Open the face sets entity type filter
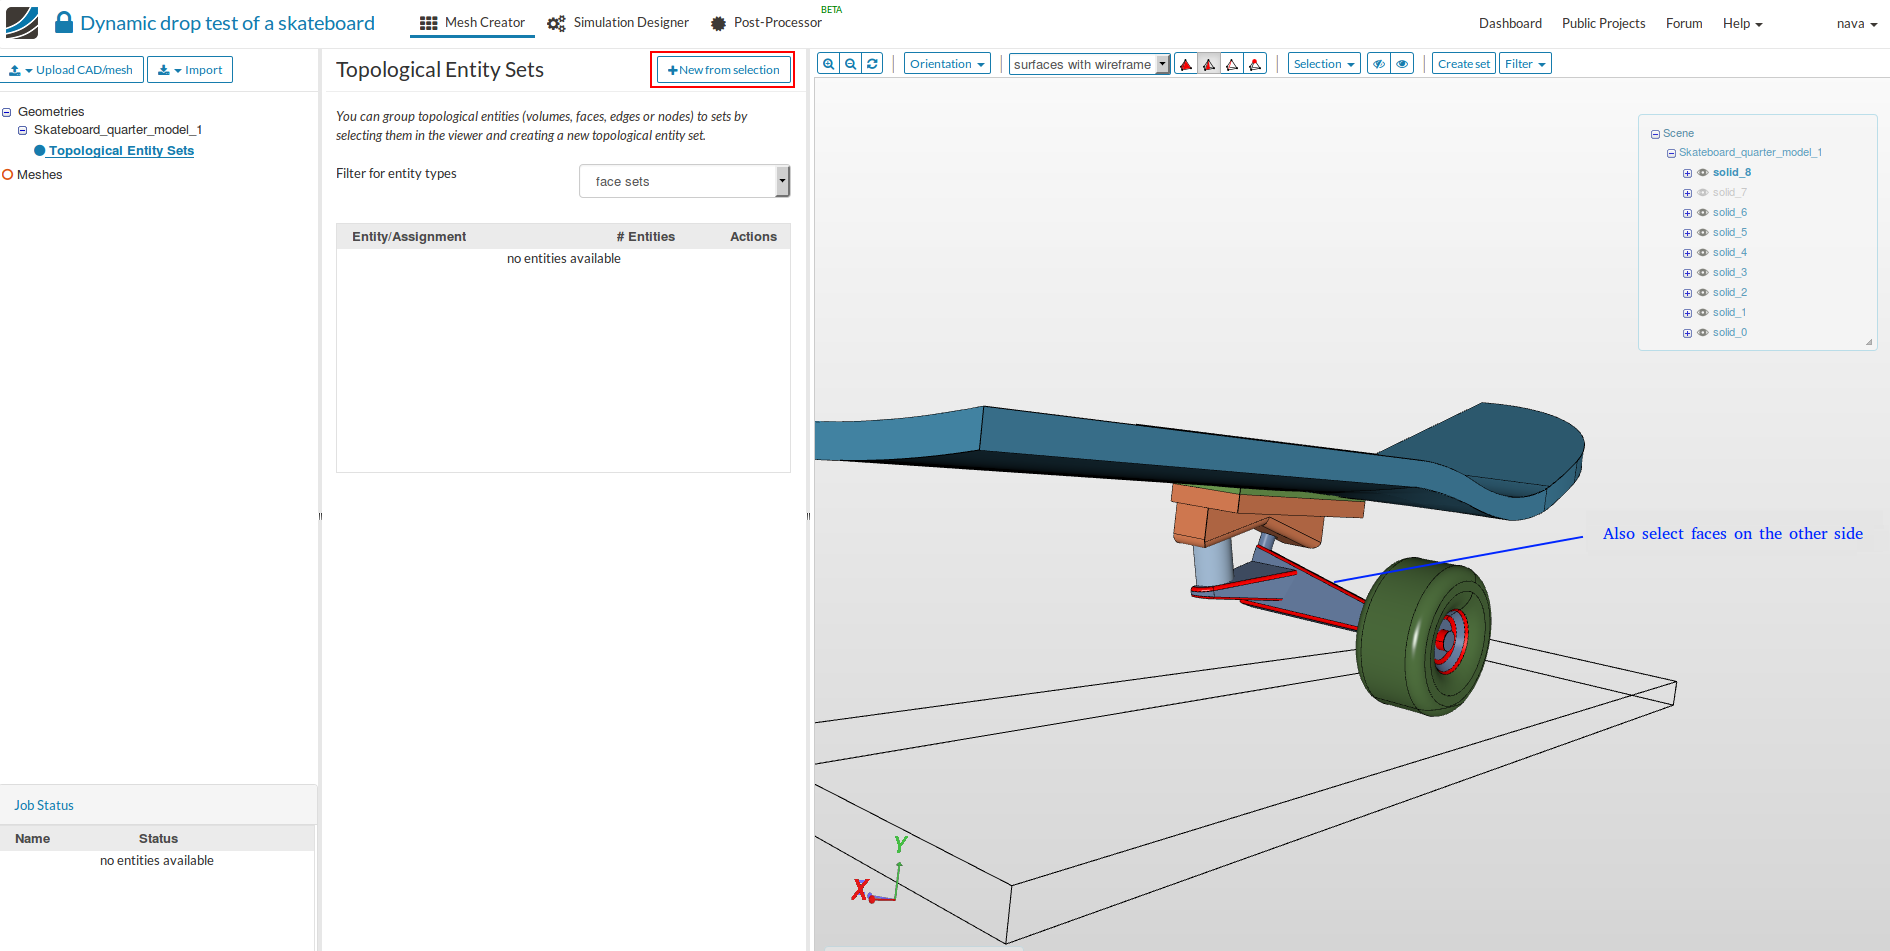The width and height of the screenshot is (1890, 951). [684, 181]
